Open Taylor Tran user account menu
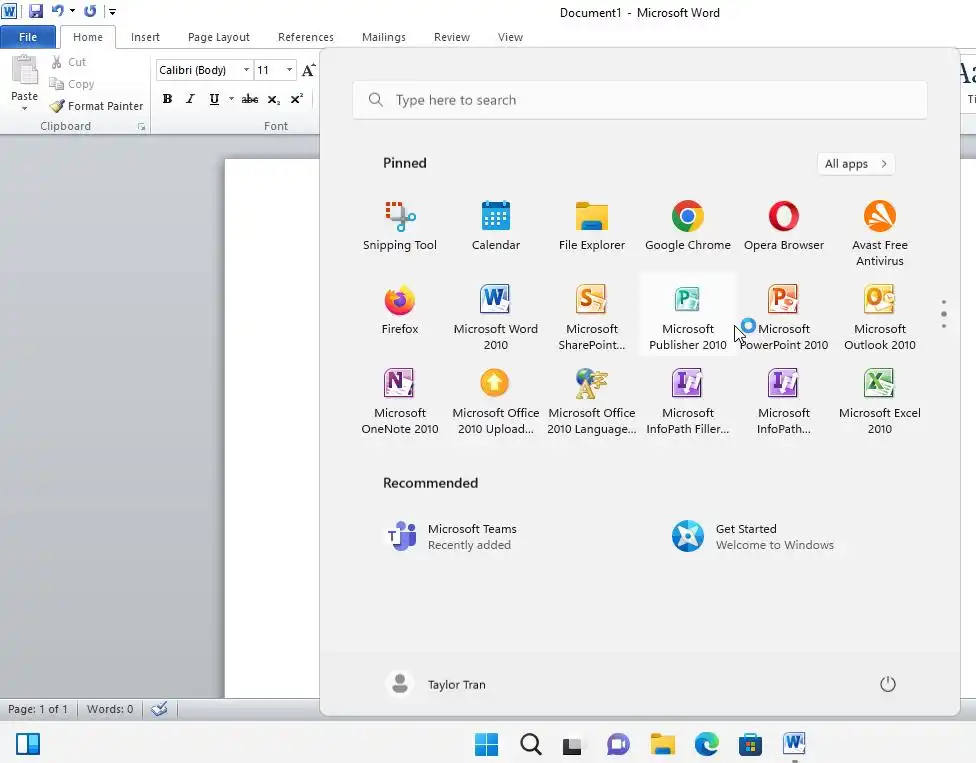This screenshot has width=976, height=763. (x=436, y=684)
